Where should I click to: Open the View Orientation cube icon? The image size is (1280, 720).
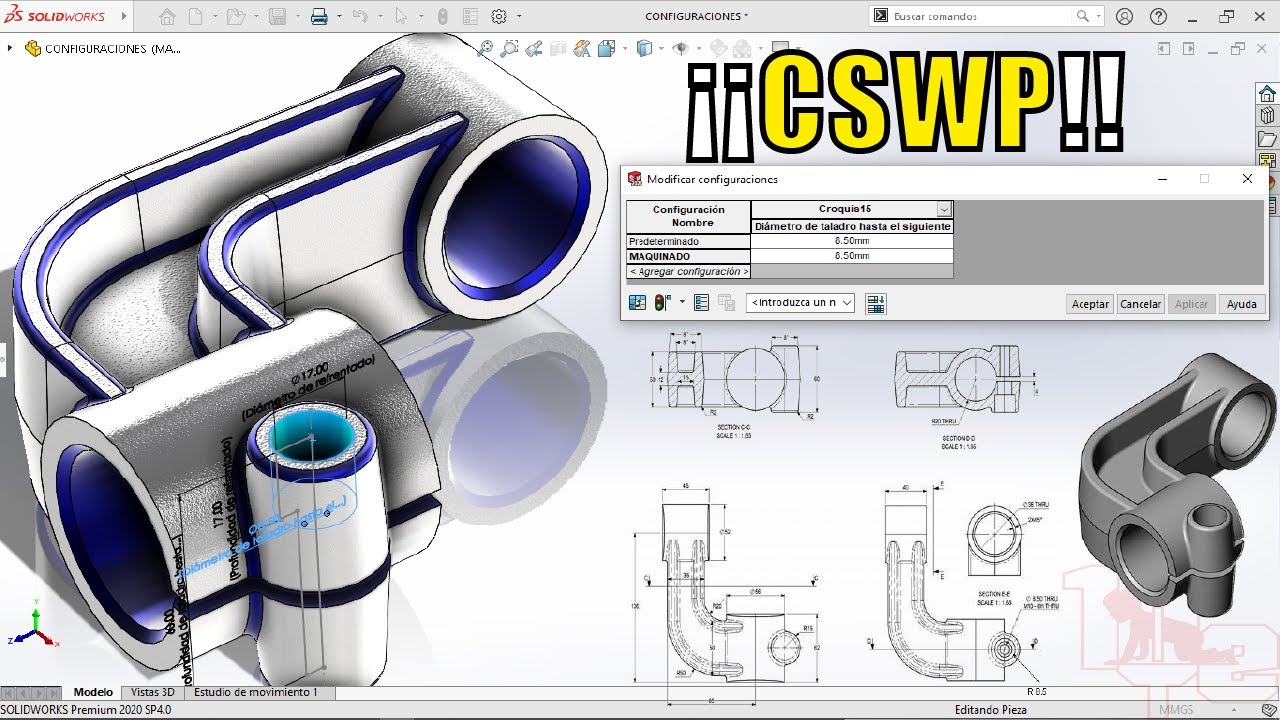(606, 48)
